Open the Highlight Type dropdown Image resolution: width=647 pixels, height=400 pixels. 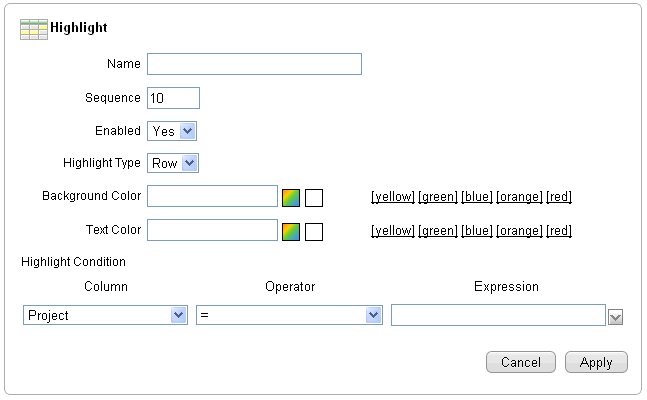(173, 163)
